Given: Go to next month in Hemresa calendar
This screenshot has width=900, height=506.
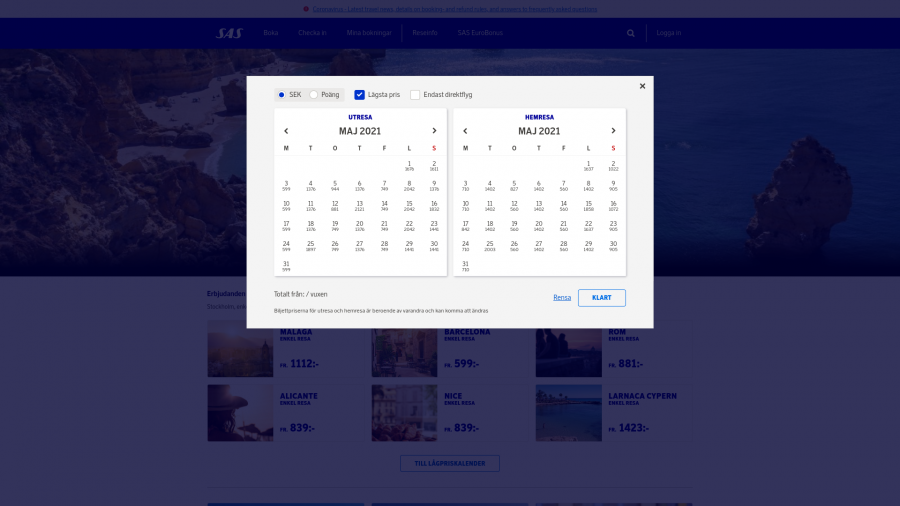Looking at the screenshot, I should tap(613, 131).
